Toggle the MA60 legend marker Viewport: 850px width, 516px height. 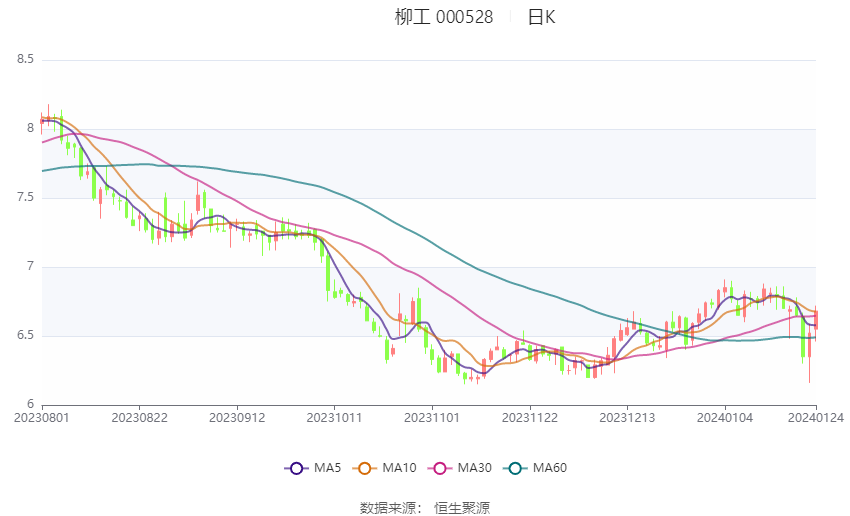click(515, 468)
